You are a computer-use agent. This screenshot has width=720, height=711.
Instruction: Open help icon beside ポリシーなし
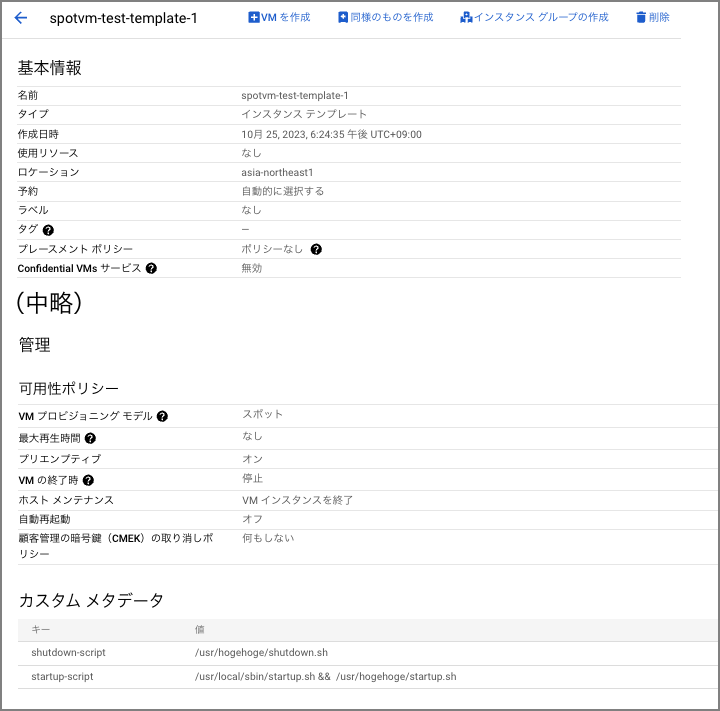point(316,249)
